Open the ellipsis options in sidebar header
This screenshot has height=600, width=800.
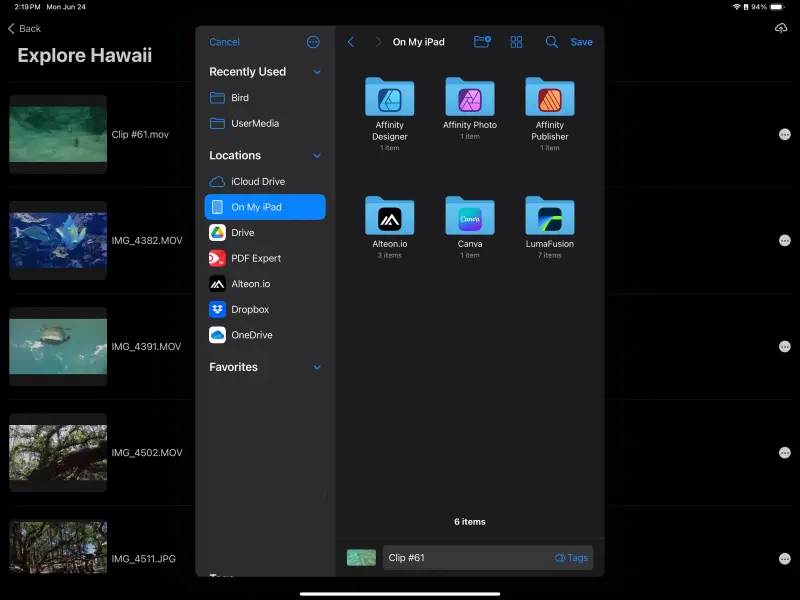313,42
